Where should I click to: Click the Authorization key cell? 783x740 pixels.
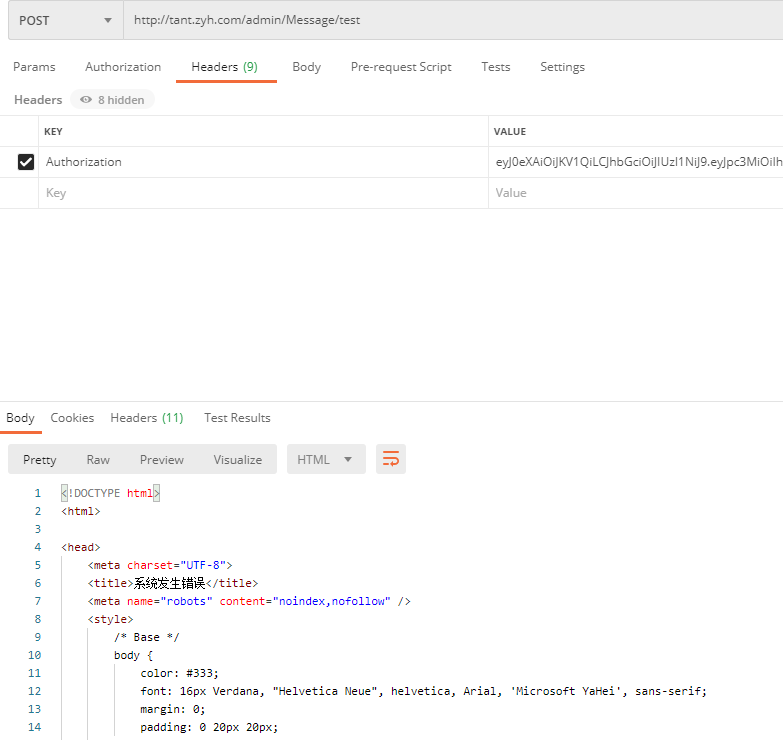[263, 162]
